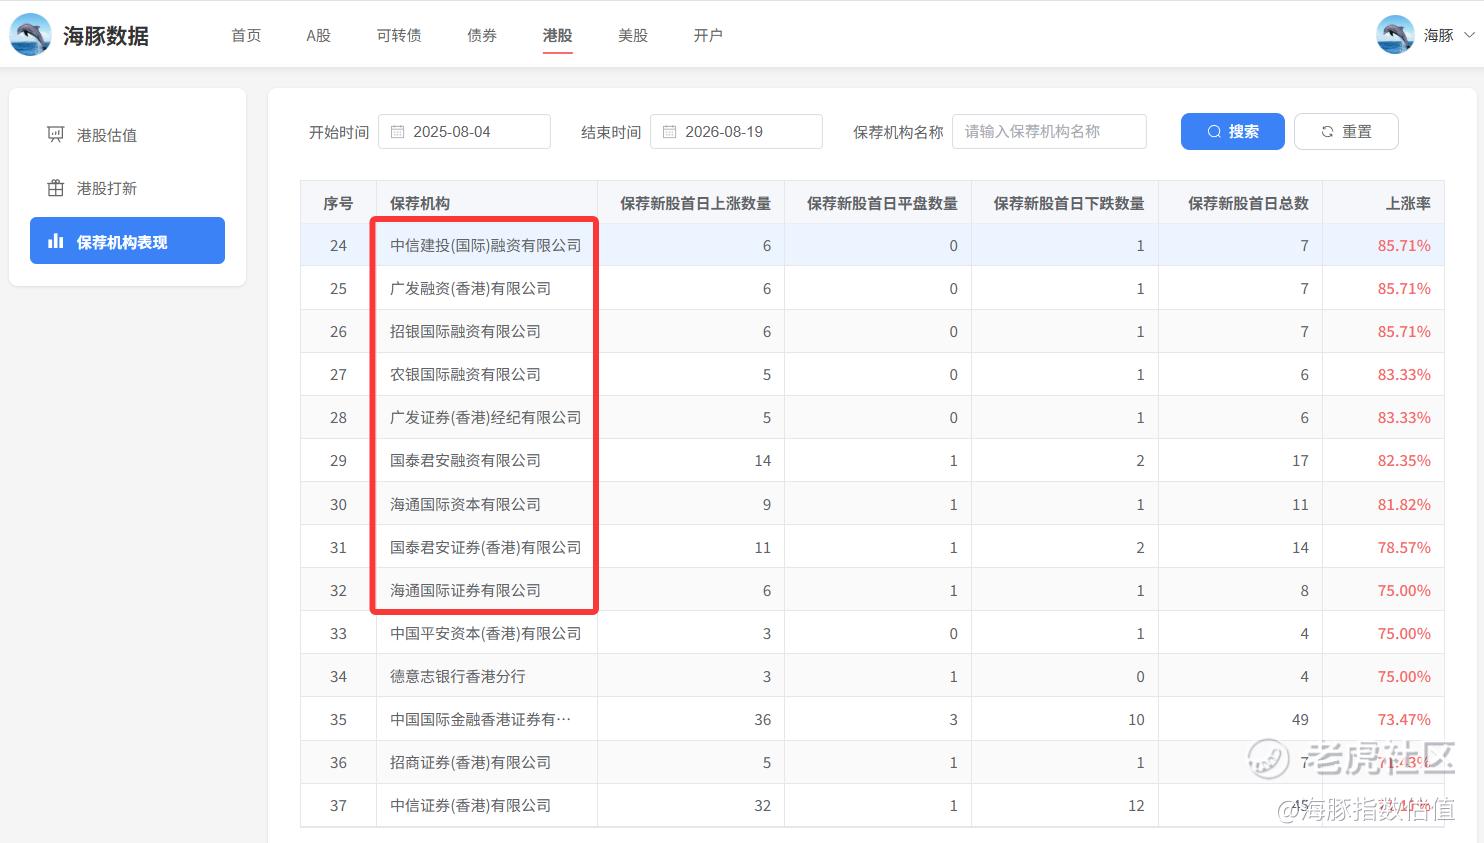Click the 85.71% rate for 中信建投(国际)融资有限公司
This screenshot has width=1484, height=843.
pos(1404,246)
